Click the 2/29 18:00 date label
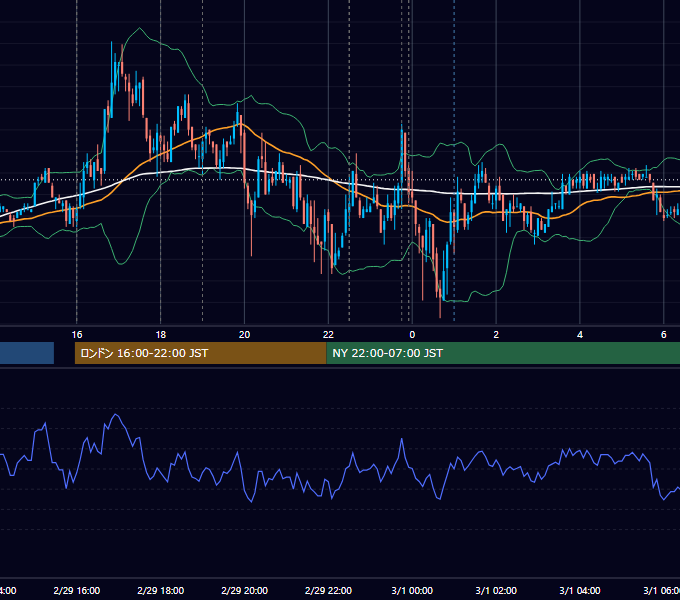 [160, 590]
